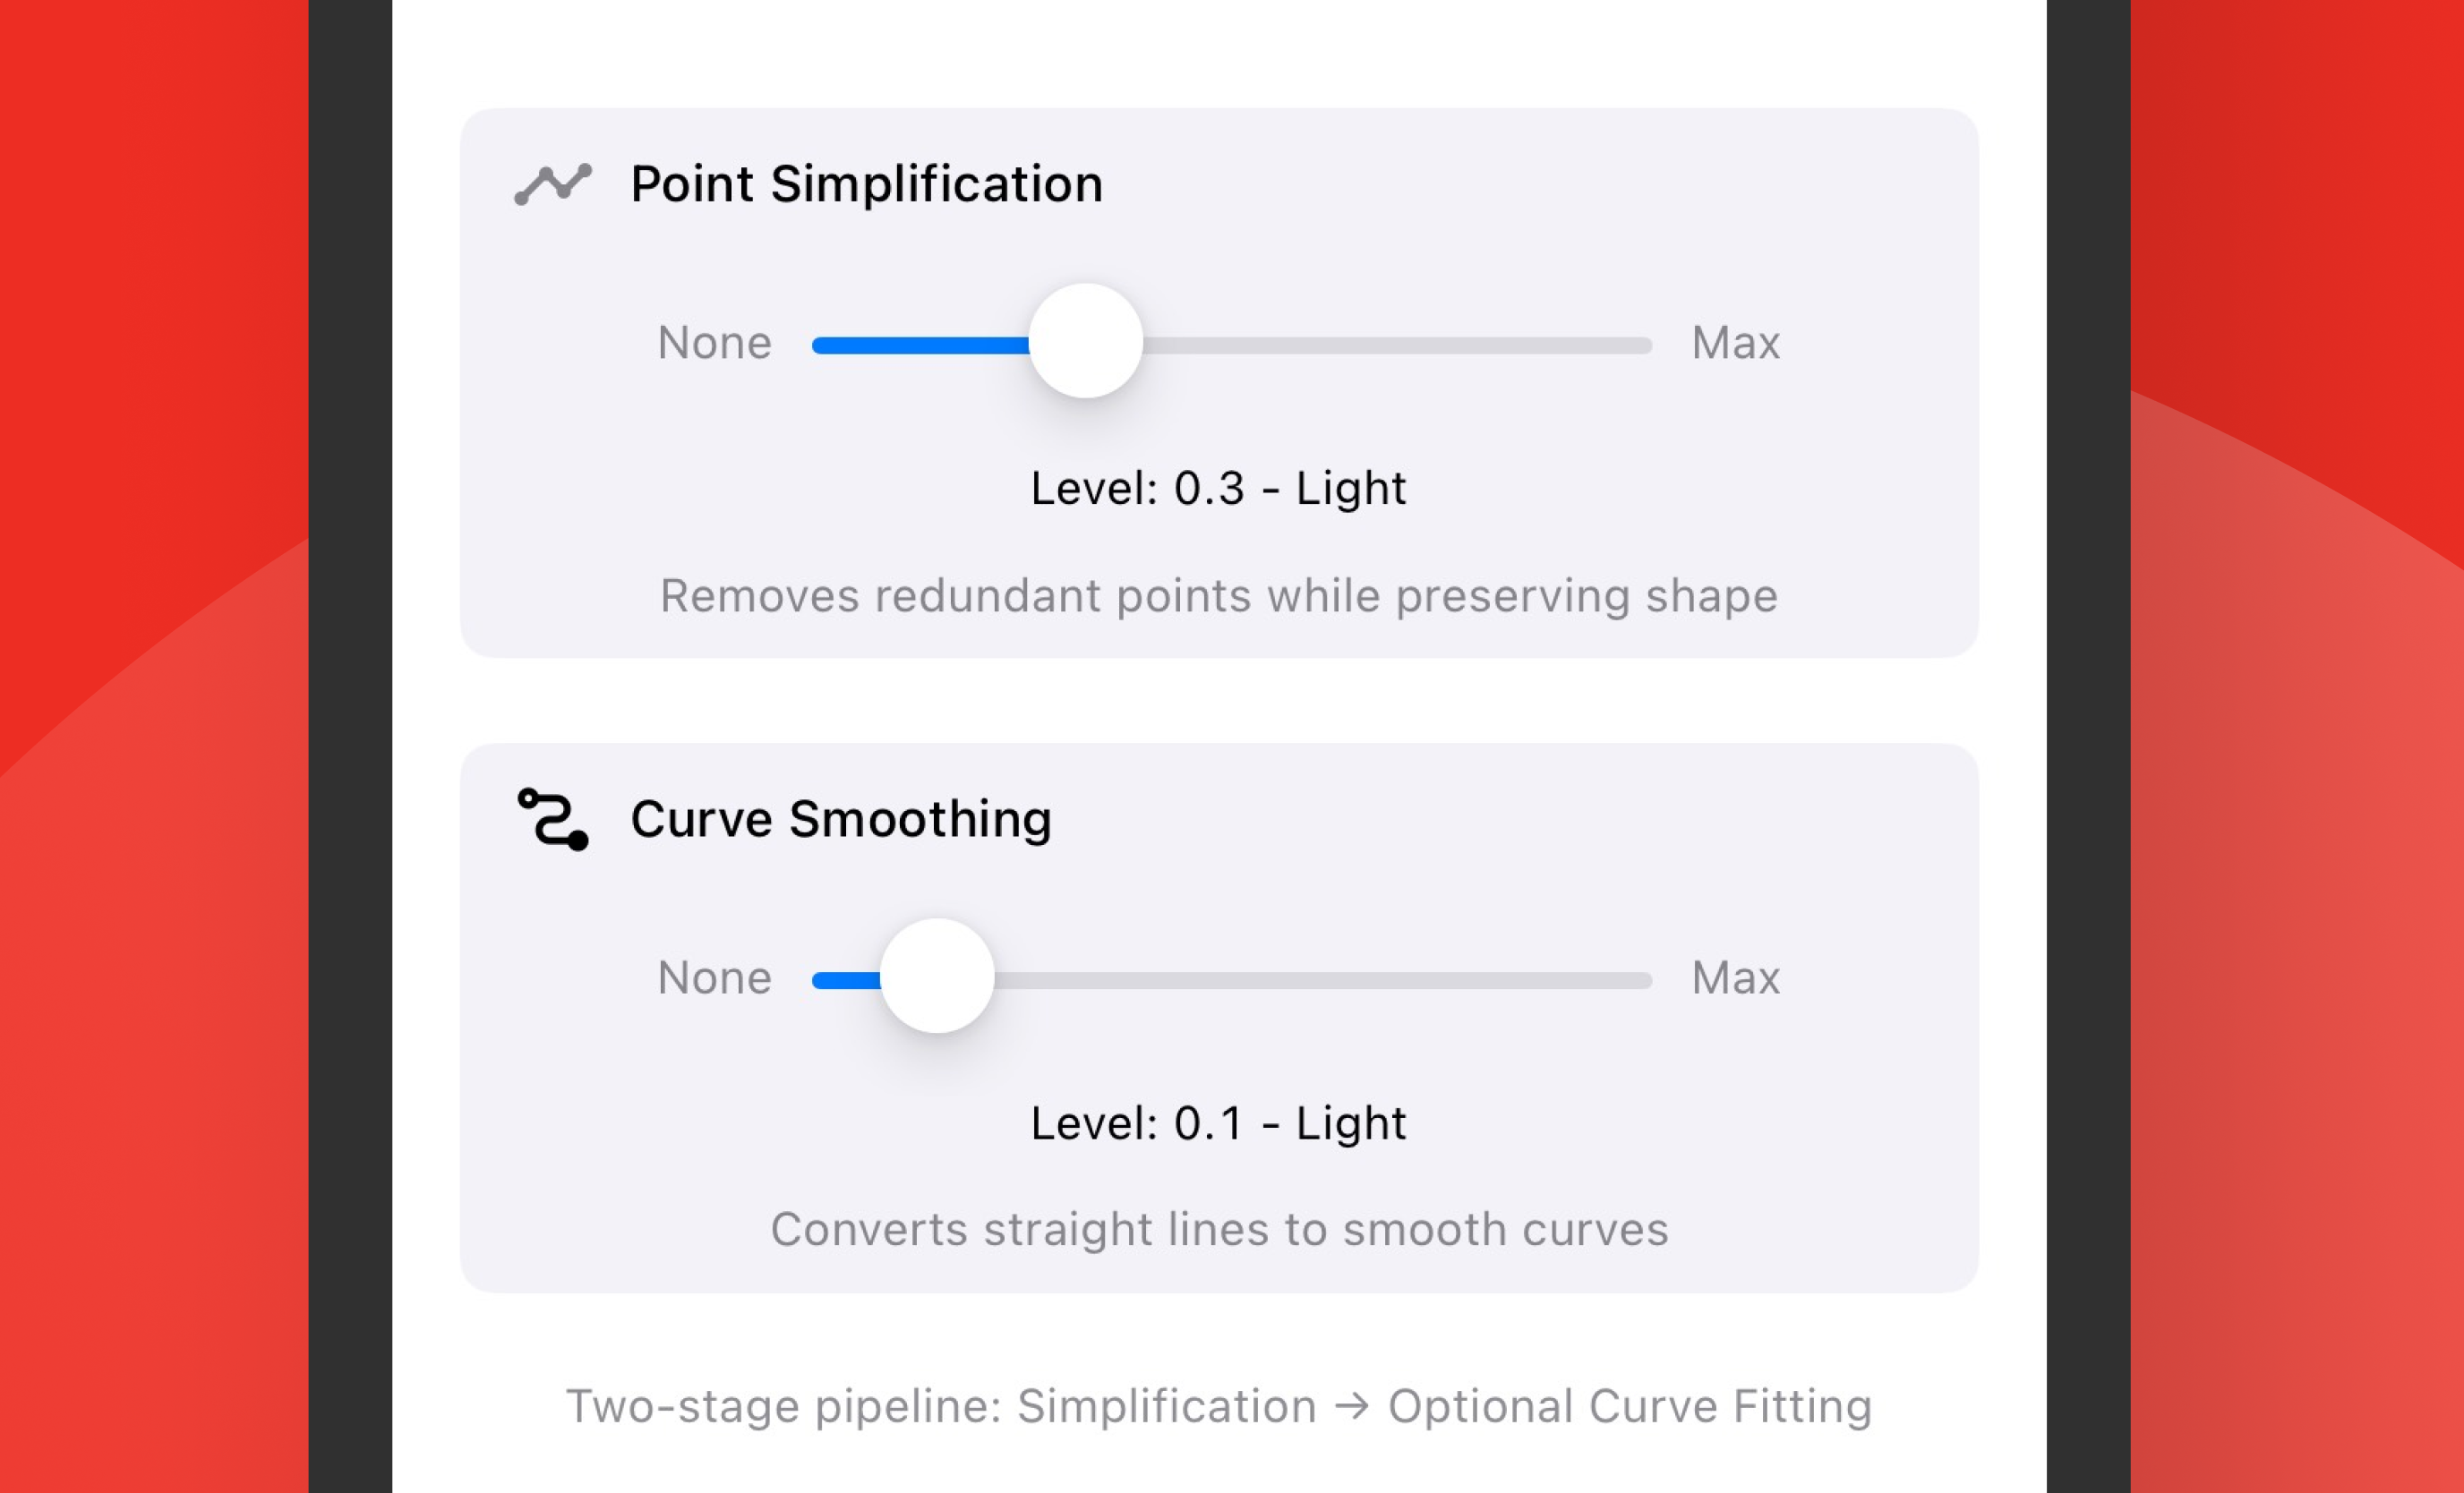
Task: Click the None label for Curve Smoothing
Action: (x=714, y=978)
